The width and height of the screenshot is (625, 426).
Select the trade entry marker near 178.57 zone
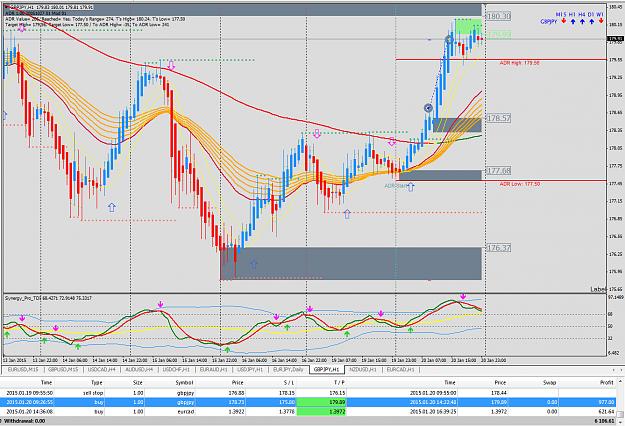[428, 108]
